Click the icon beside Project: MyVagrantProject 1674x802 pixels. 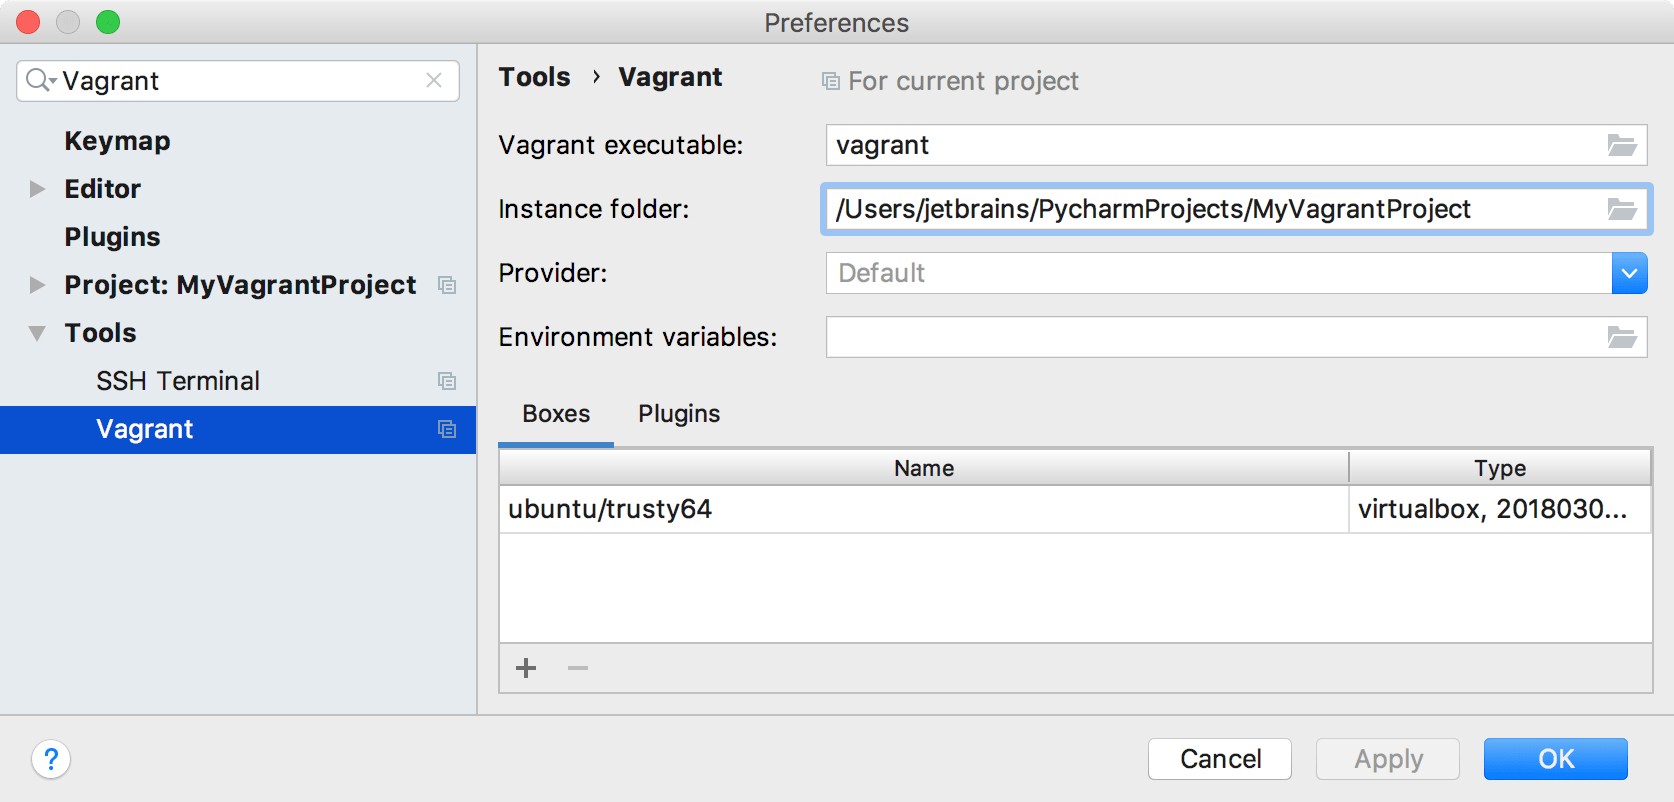[447, 285]
